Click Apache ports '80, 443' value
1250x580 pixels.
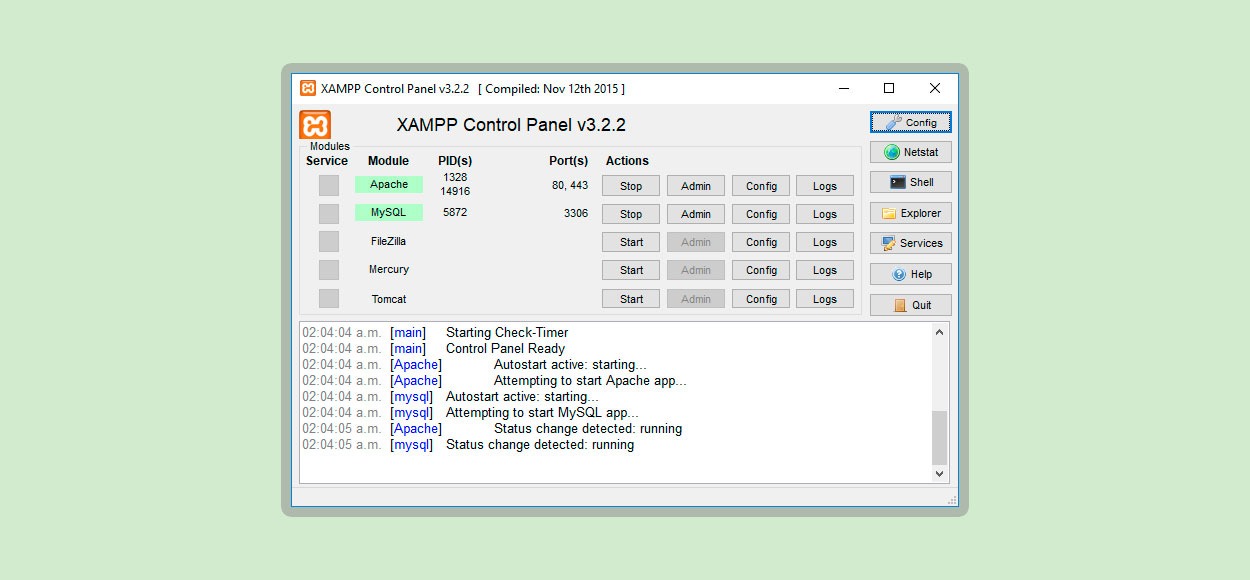click(x=570, y=186)
